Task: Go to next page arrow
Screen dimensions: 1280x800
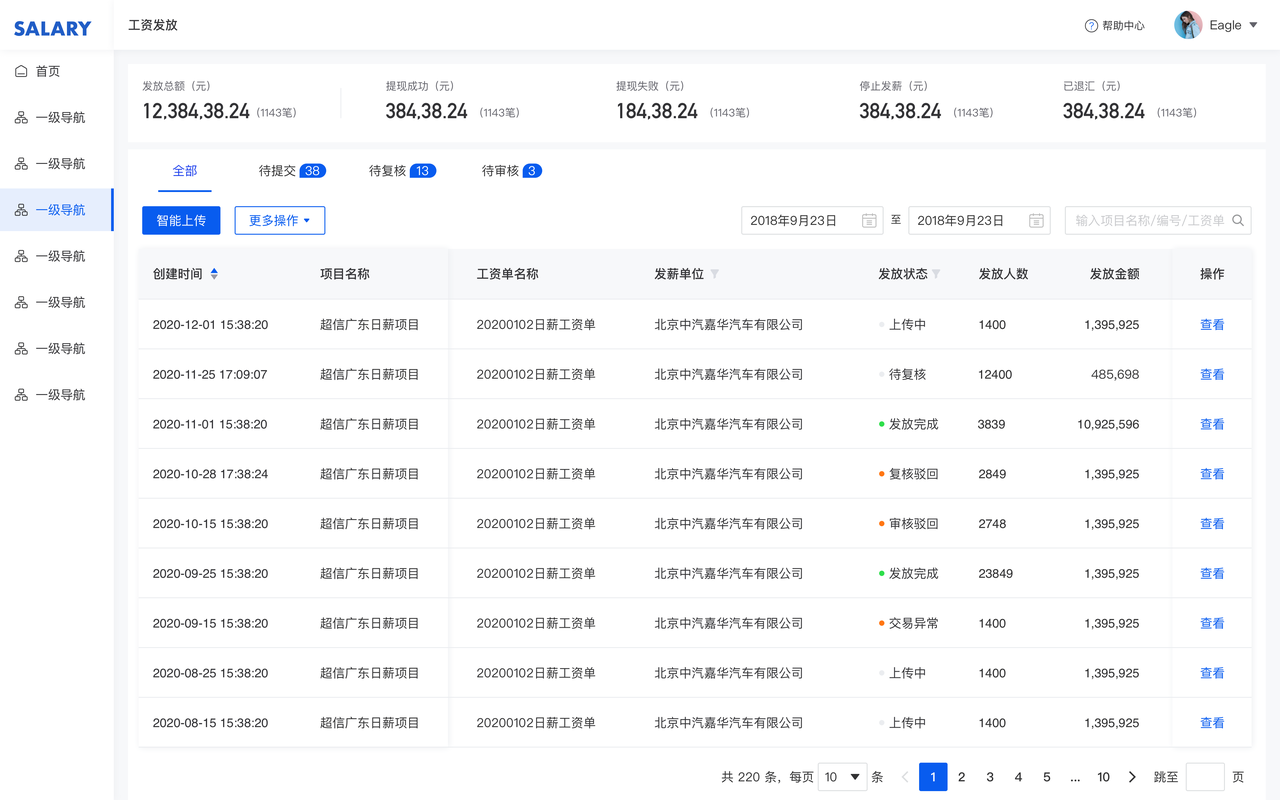Action: [1132, 777]
